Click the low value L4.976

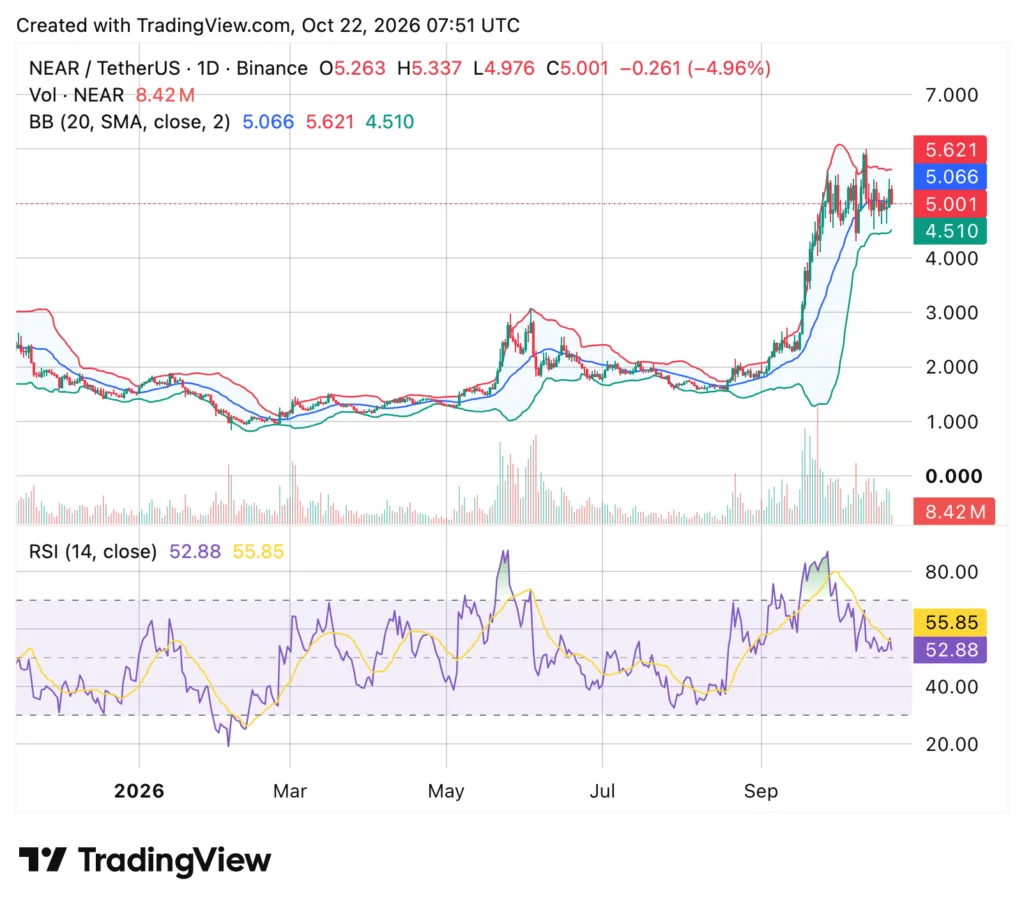pyautogui.click(x=504, y=68)
